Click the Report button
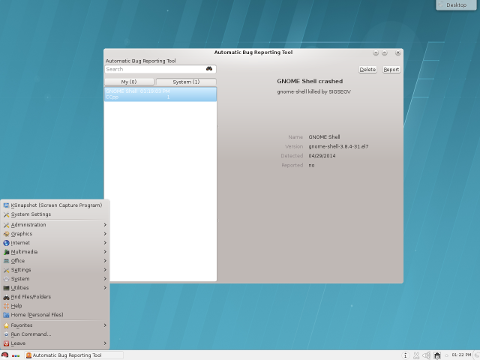The width and height of the screenshot is (480, 360). [391, 69]
